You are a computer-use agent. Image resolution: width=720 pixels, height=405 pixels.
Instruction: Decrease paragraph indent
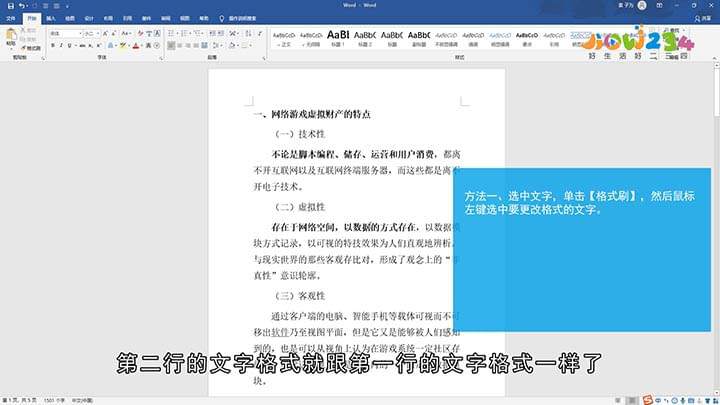(213, 34)
